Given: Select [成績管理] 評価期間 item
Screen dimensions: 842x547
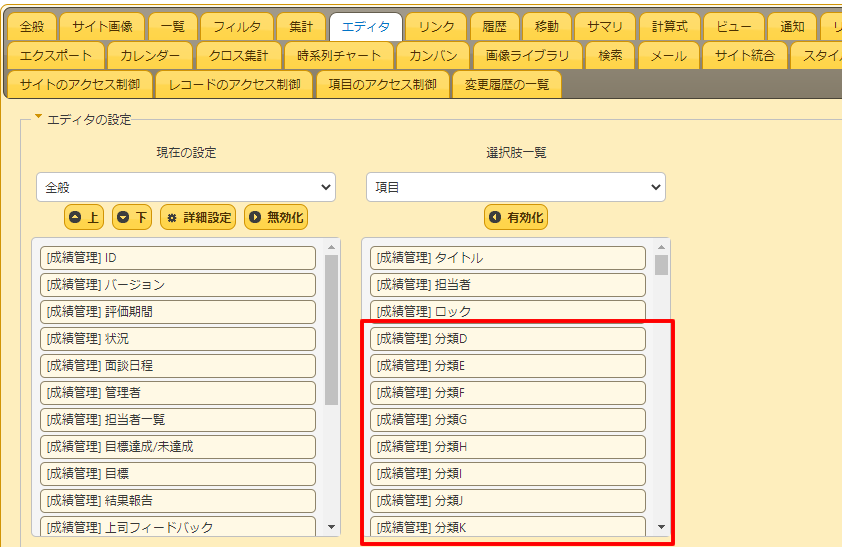Looking at the screenshot, I should pyautogui.click(x=178, y=312).
